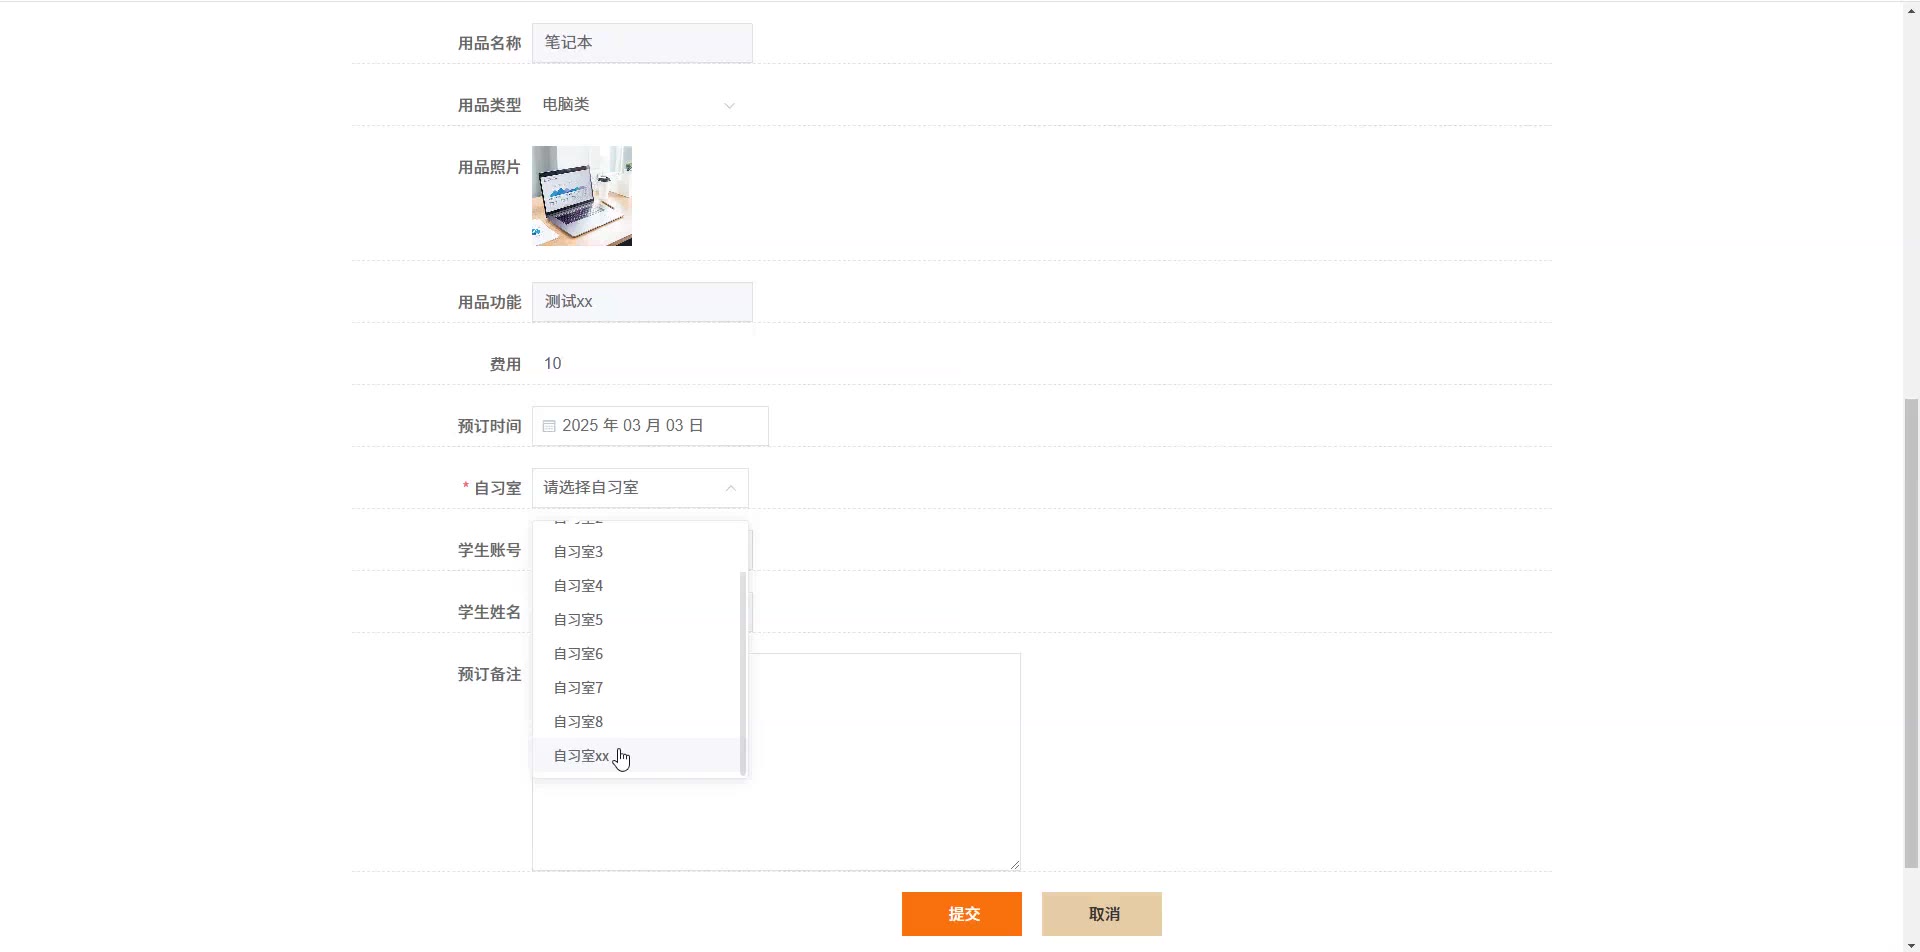The width and height of the screenshot is (1920, 952).
Task: Click the 学生账号 label
Action: coord(489,551)
